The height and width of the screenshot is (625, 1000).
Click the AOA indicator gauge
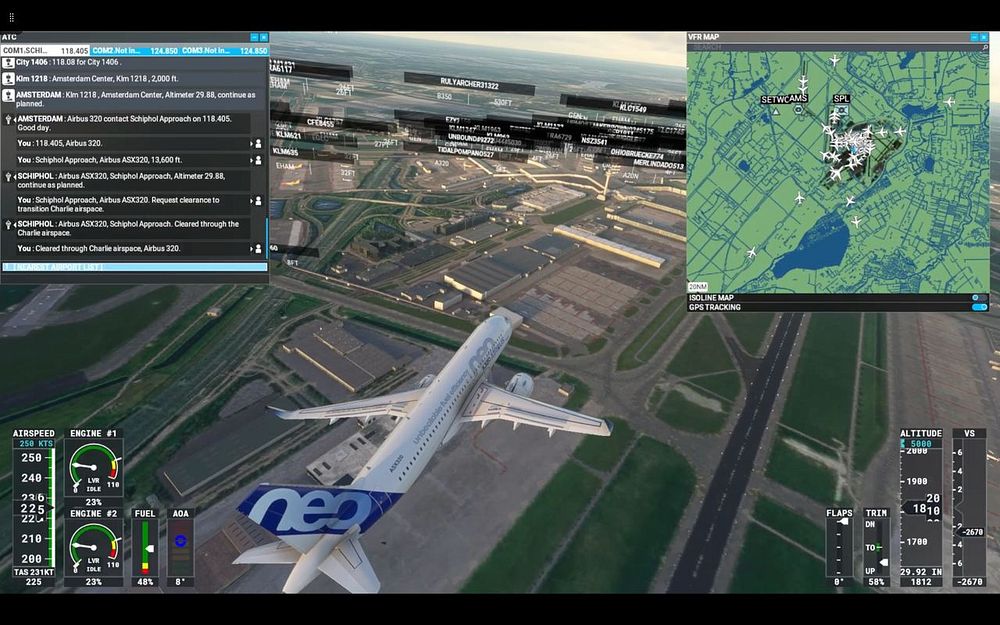[180, 547]
